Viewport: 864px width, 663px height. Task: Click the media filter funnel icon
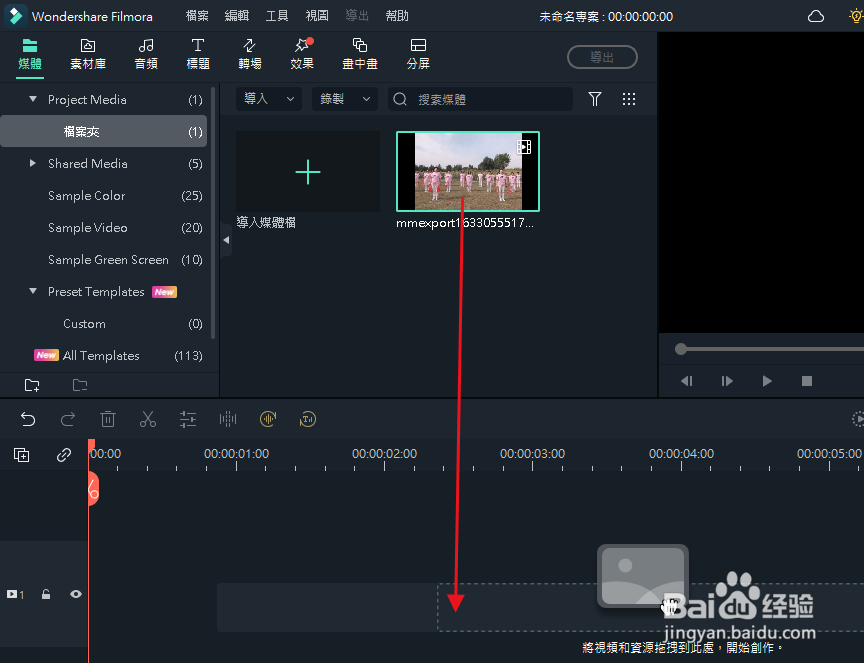(x=595, y=99)
